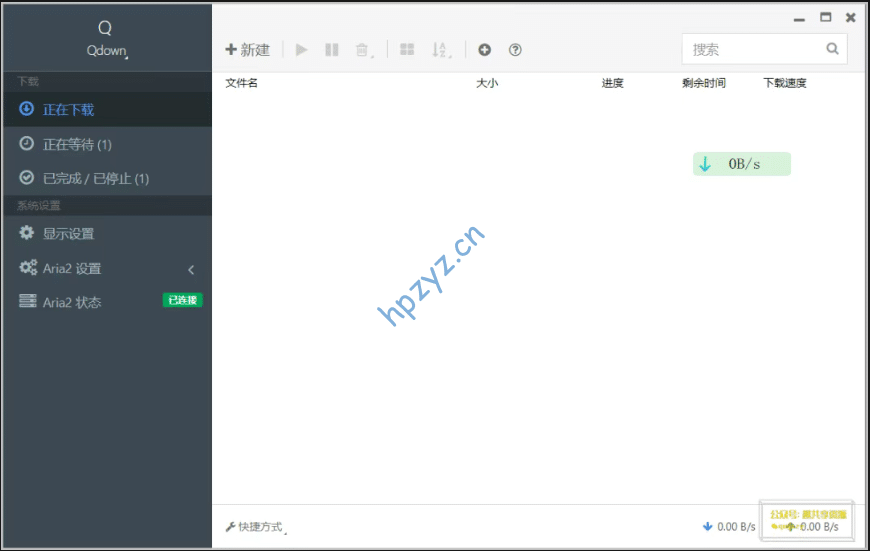
Task: Click the select all grid icon
Action: 407,50
